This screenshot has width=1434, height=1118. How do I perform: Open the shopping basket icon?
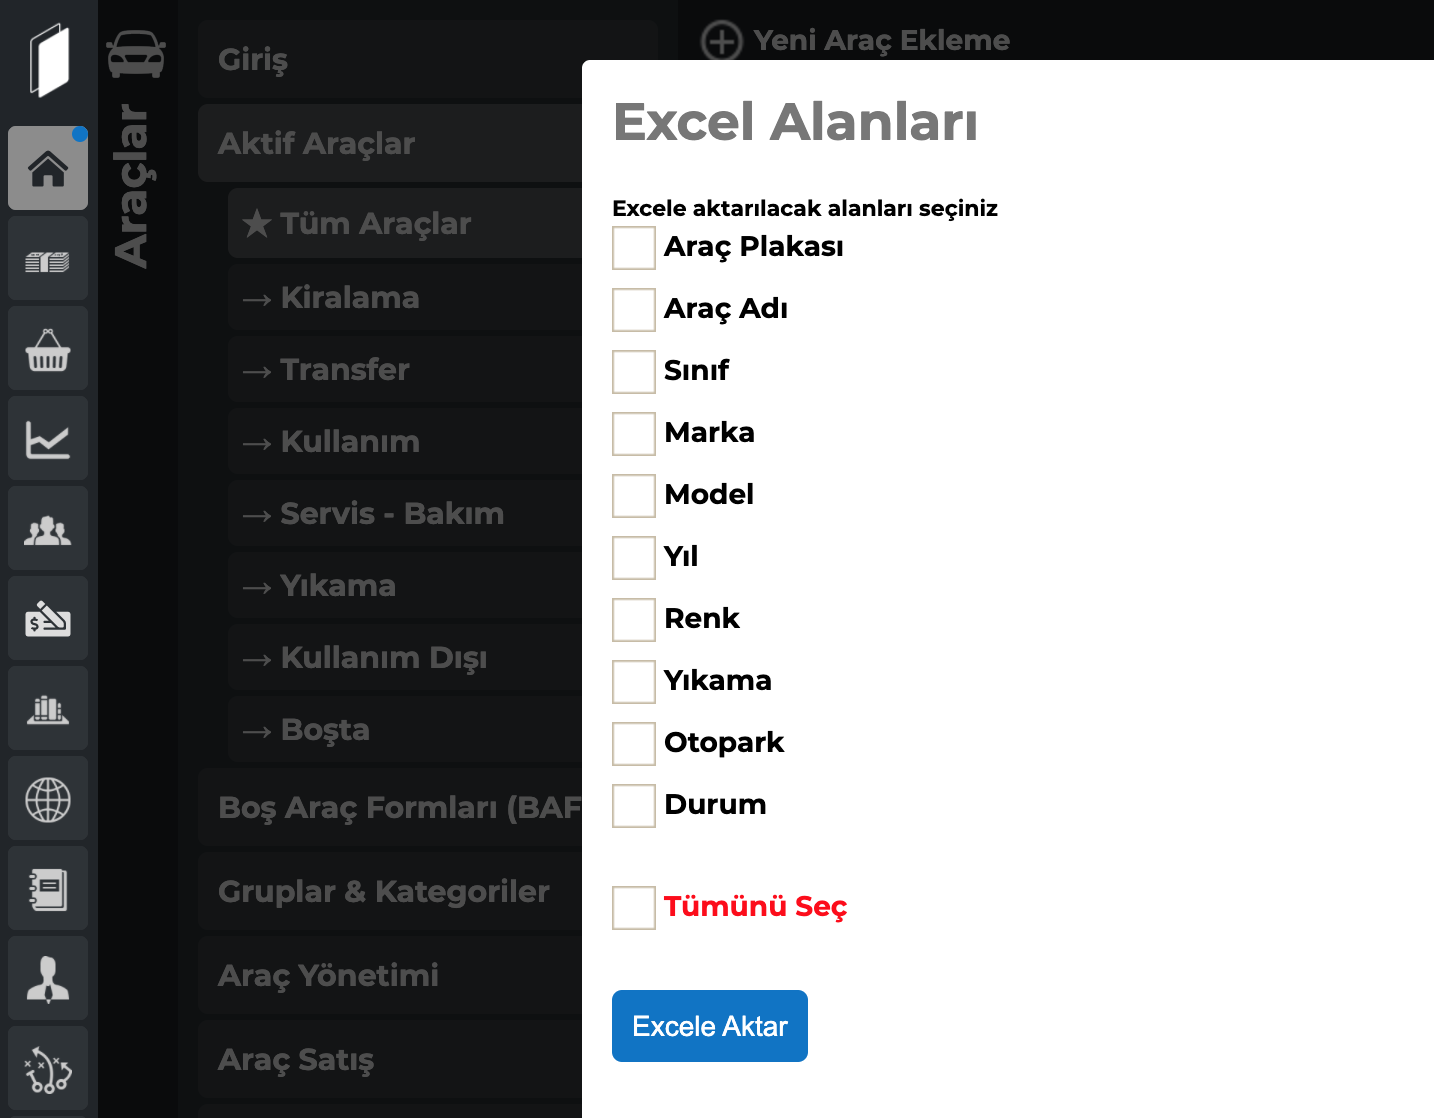48,349
